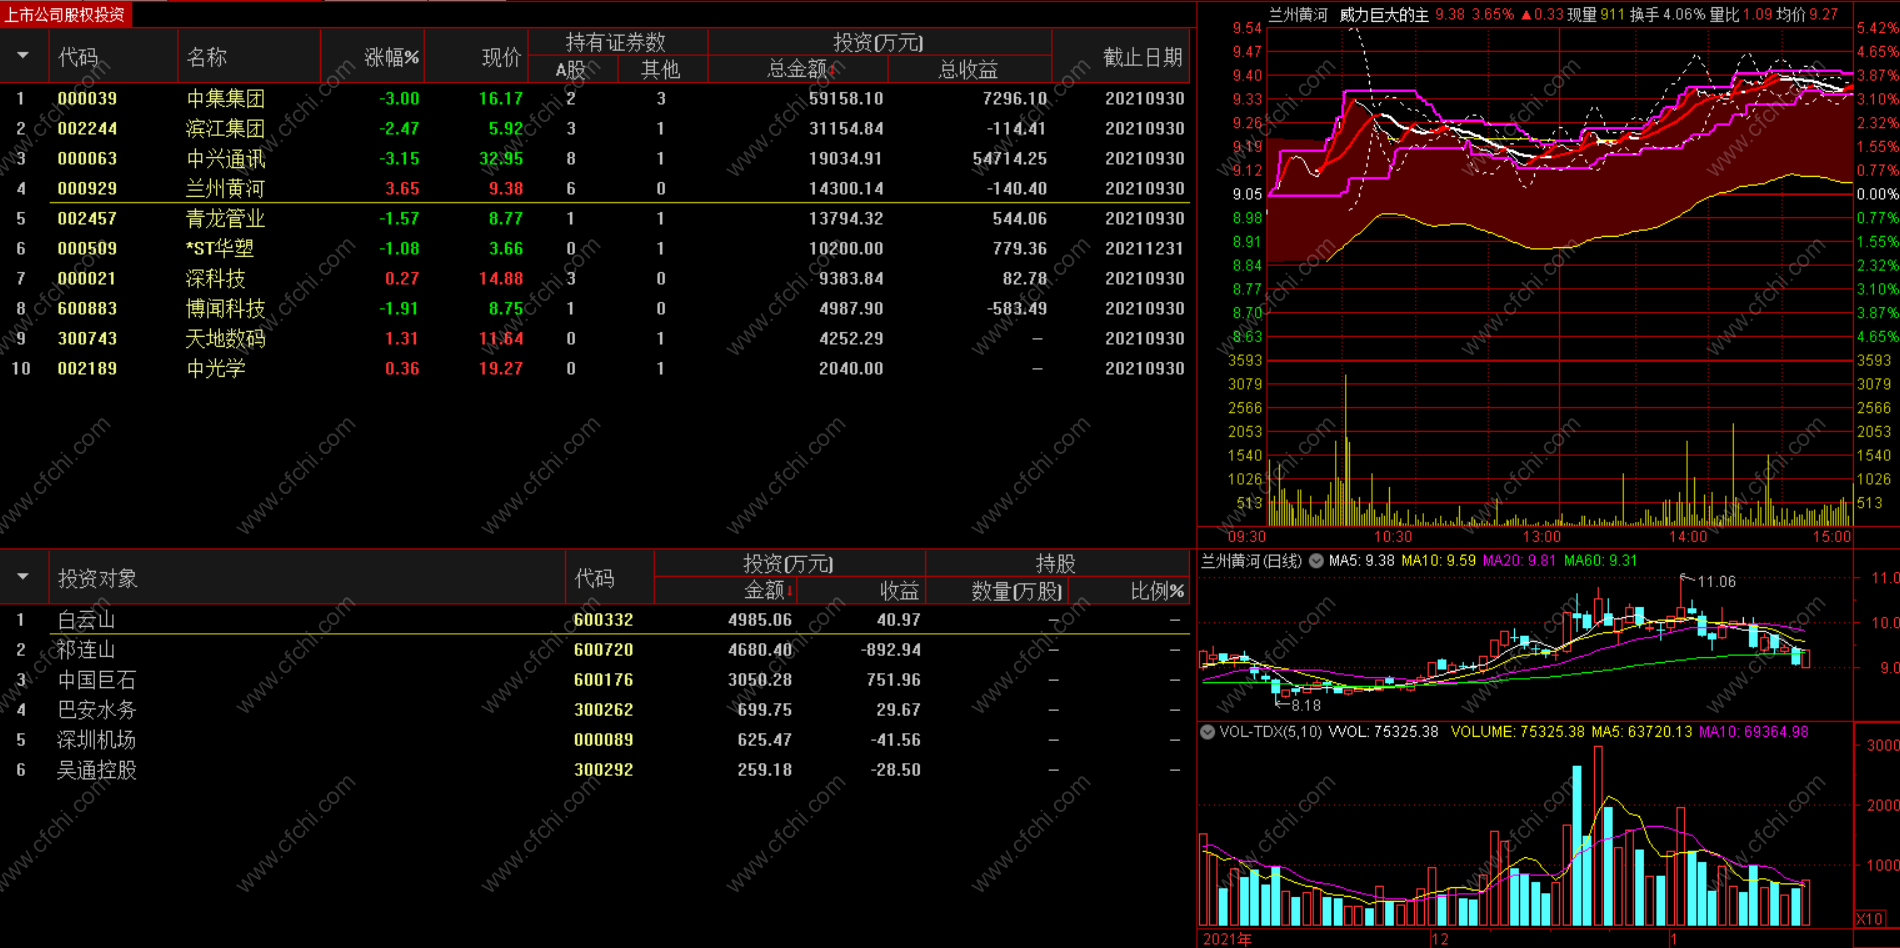The image size is (1900, 948).
Task: Select the 巴安水务 investment row
Action: click(597, 709)
